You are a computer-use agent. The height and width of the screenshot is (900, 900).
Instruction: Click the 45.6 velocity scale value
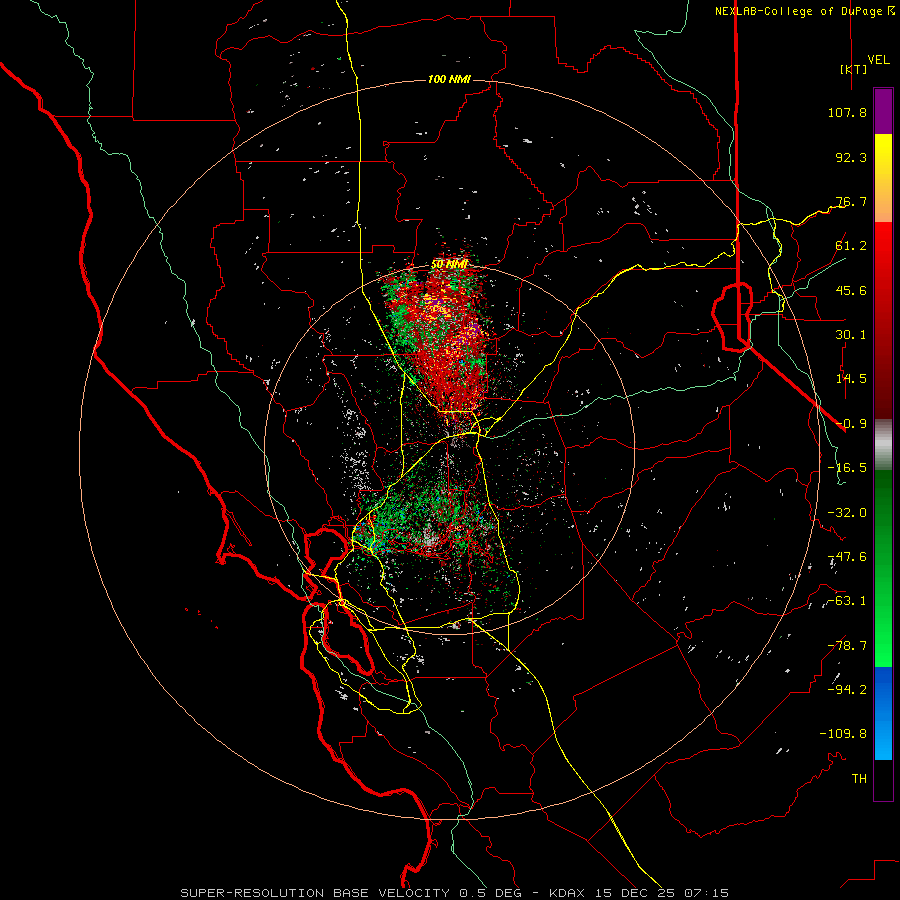851,290
